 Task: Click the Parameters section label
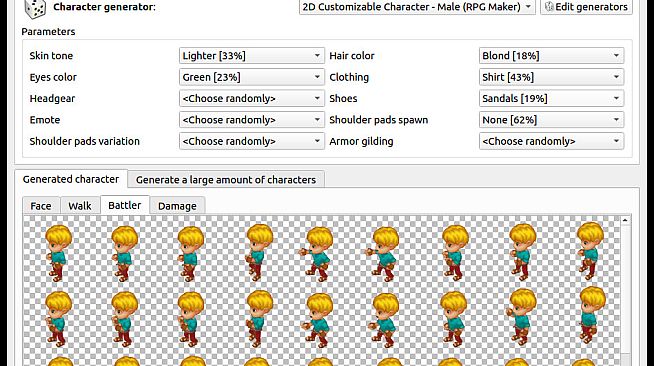pyautogui.click(x=48, y=32)
